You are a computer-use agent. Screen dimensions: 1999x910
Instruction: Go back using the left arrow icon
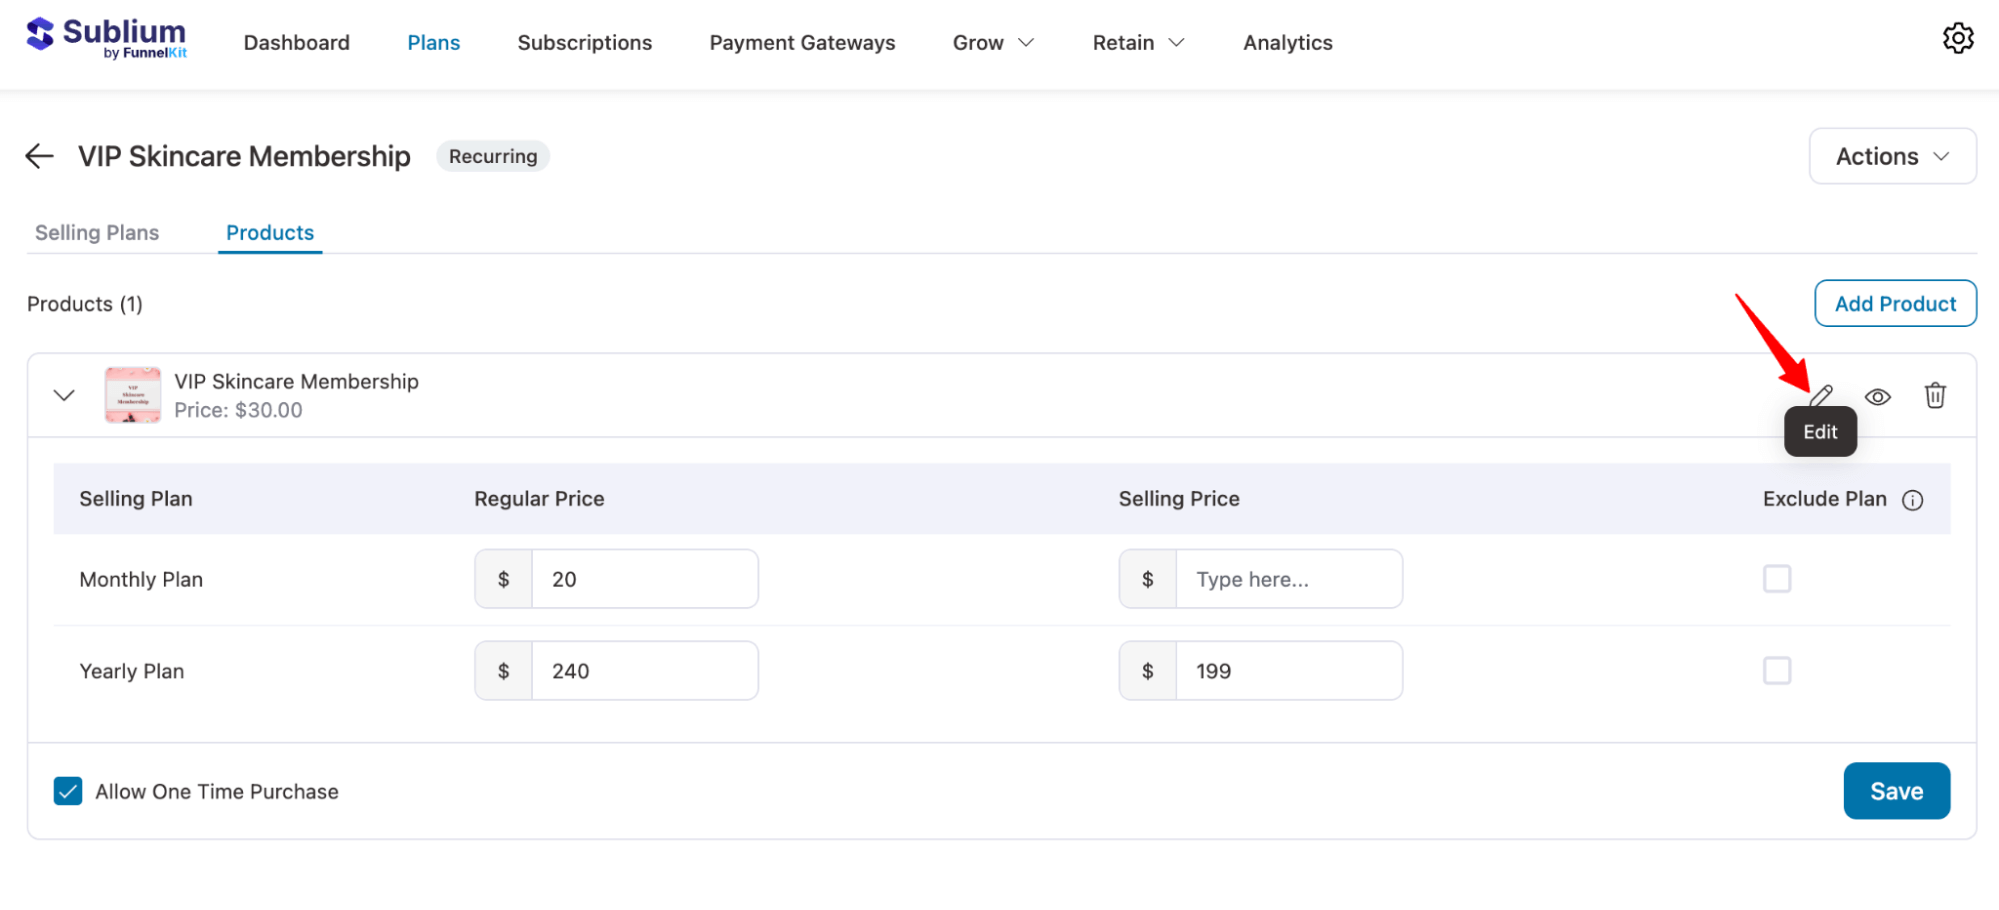pos(38,156)
